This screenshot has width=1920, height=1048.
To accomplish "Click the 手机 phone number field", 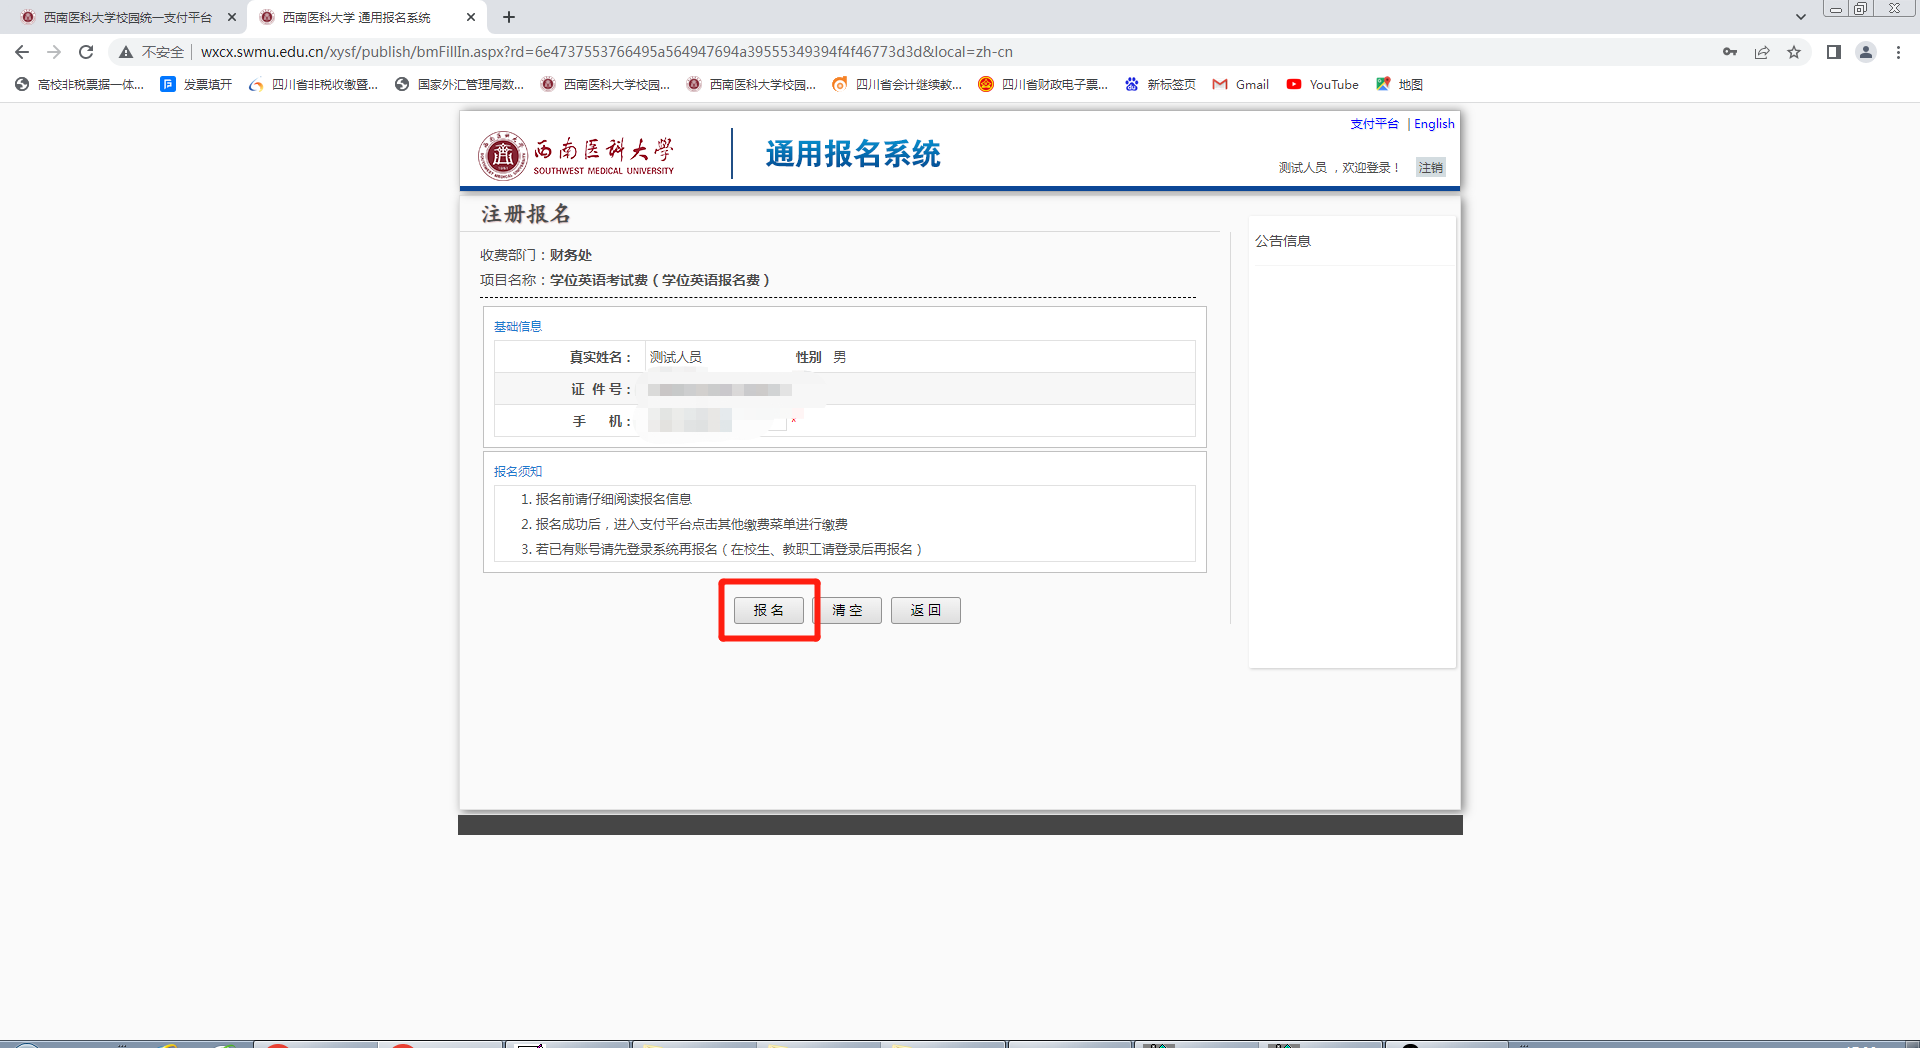I will coord(717,421).
